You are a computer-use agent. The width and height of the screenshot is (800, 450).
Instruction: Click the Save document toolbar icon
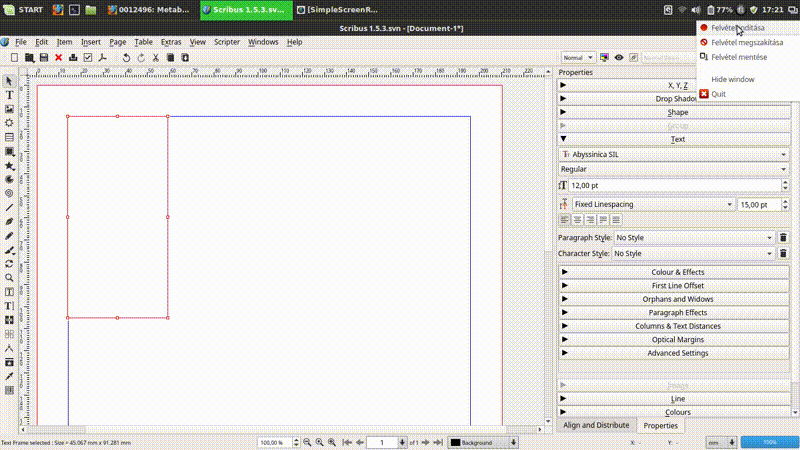(44, 58)
